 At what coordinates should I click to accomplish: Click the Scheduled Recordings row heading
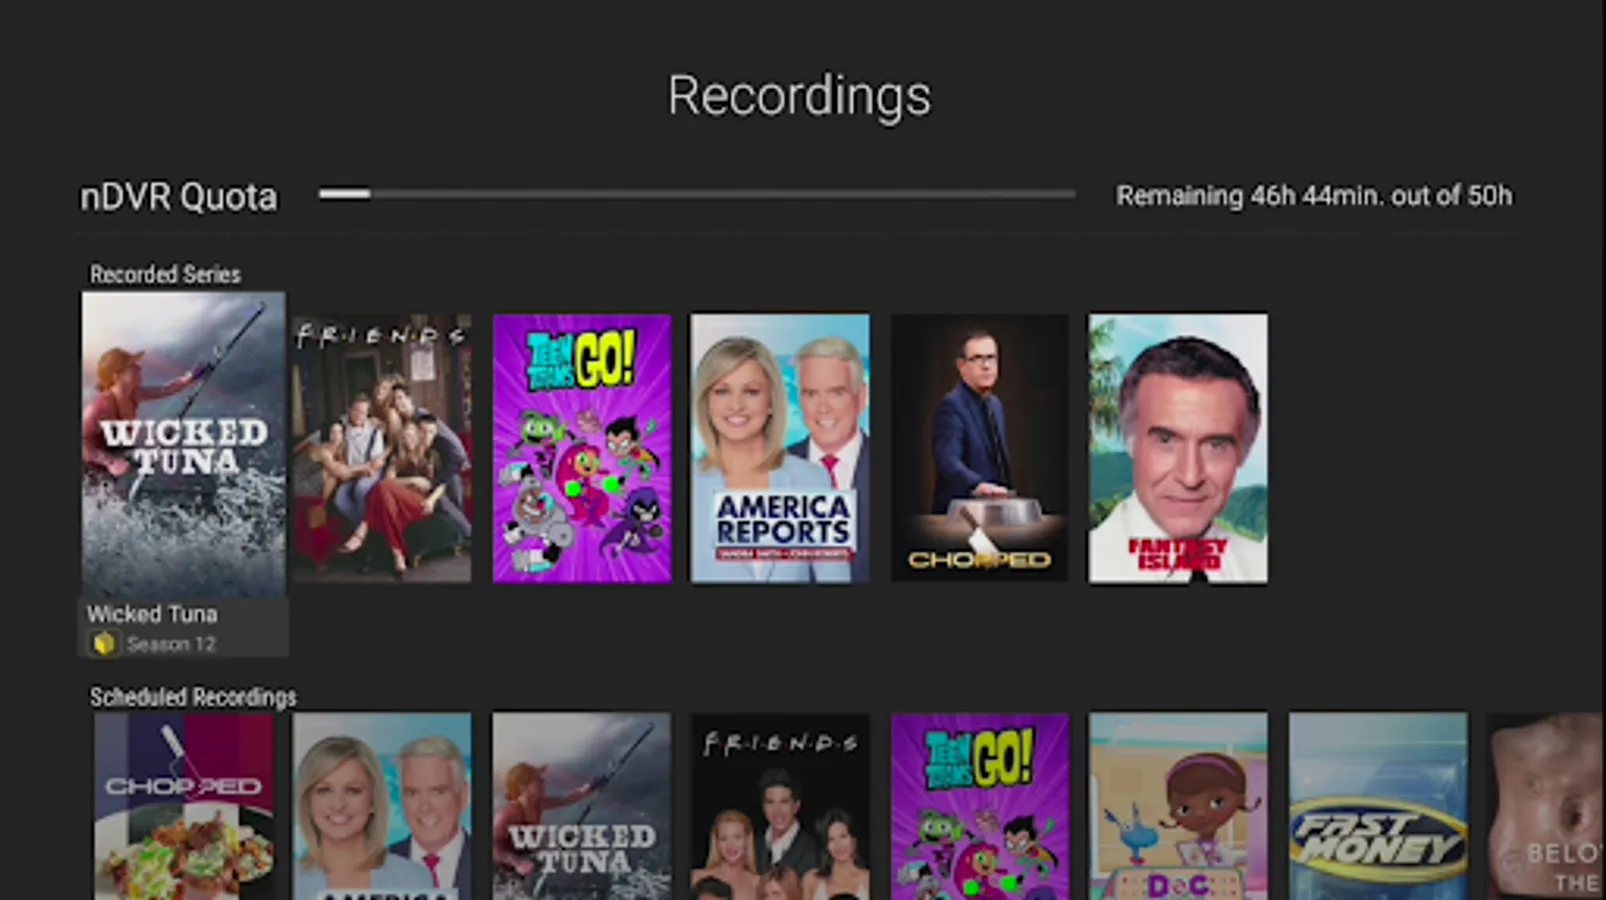click(193, 697)
